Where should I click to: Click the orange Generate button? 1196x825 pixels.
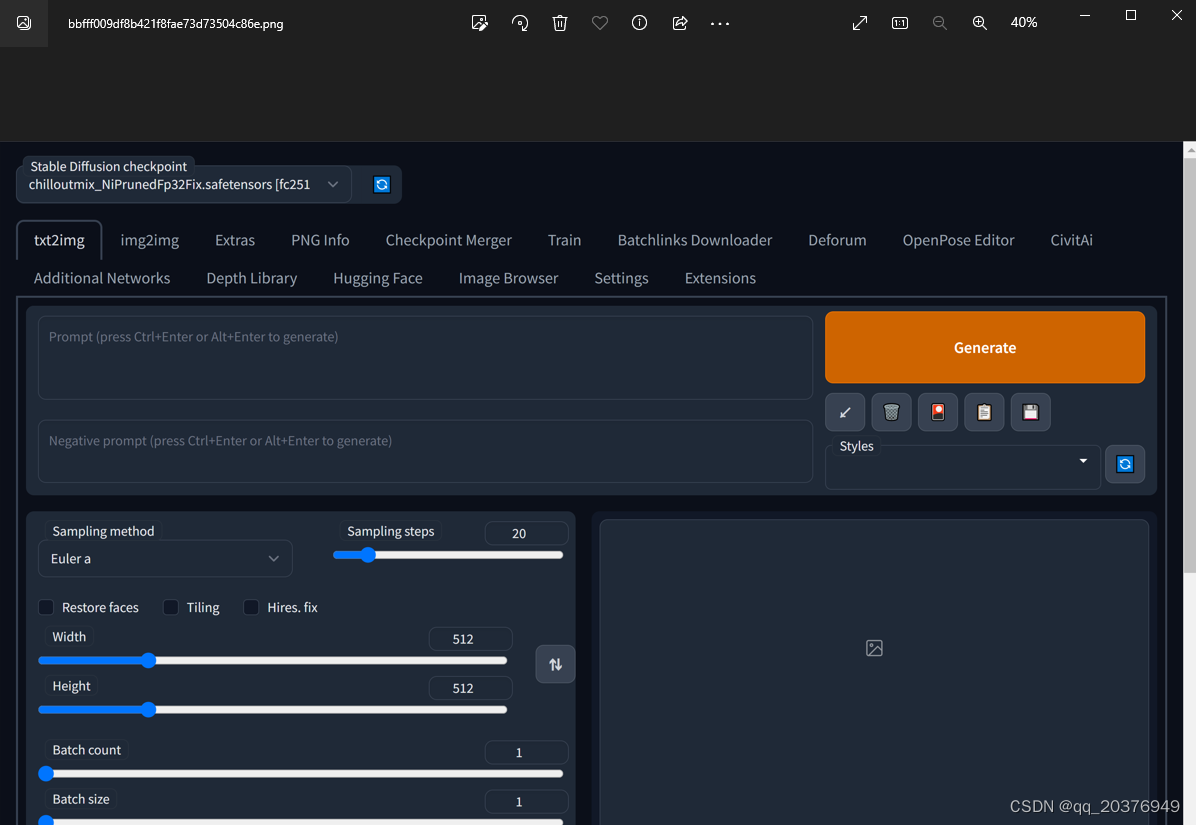985,348
